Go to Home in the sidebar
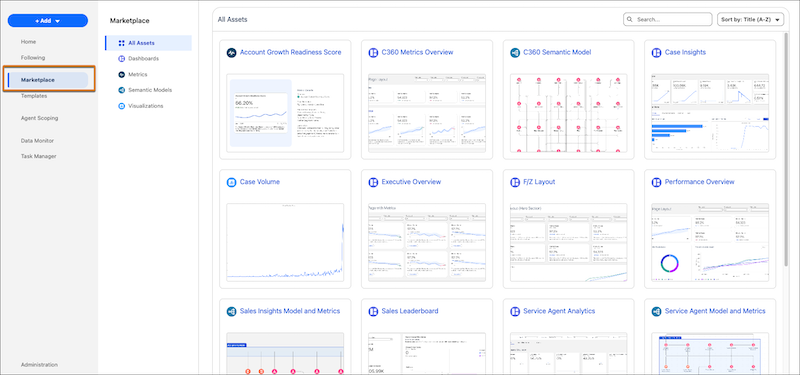Viewport: 800px width, 375px height. tap(29, 42)
